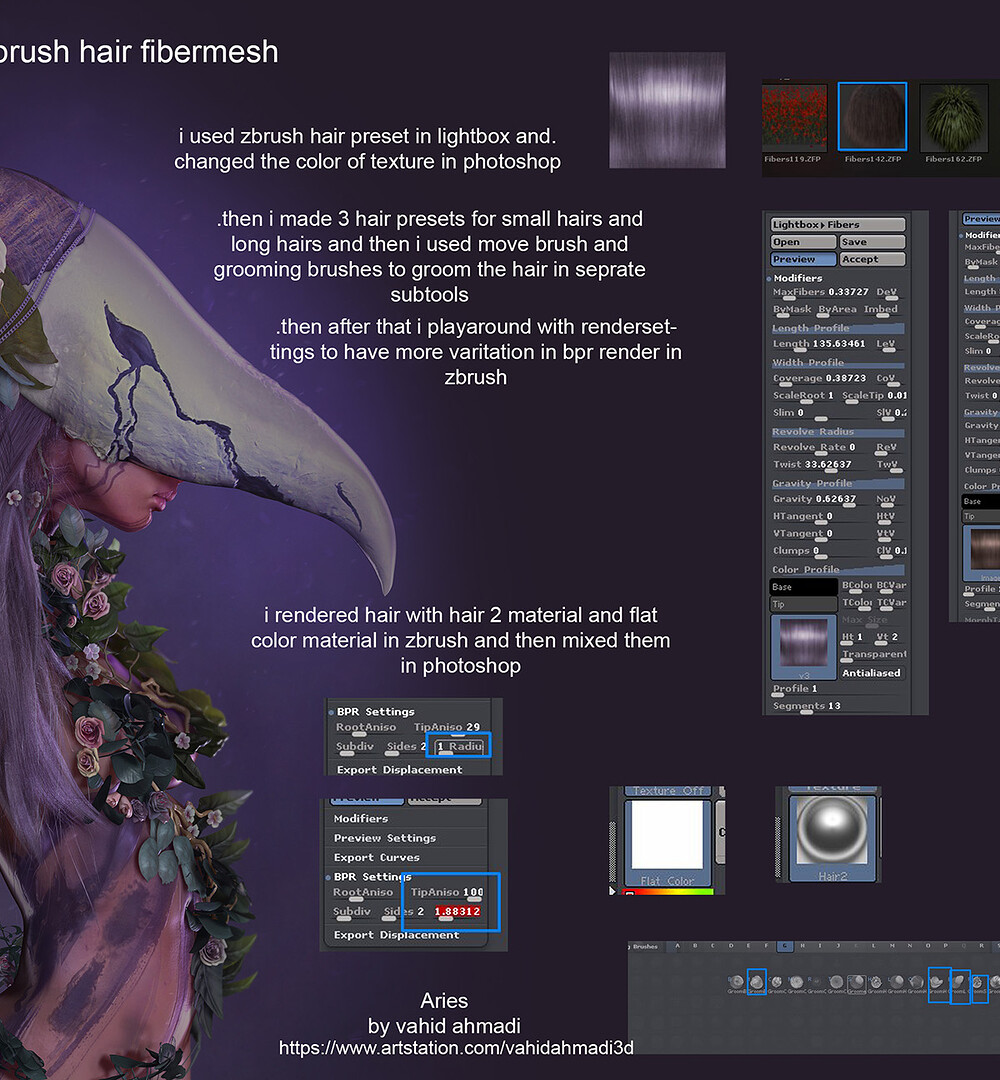Click the red 1.88312 radius field
The height and width of the screenshot is (1080, 1000).
457,913
